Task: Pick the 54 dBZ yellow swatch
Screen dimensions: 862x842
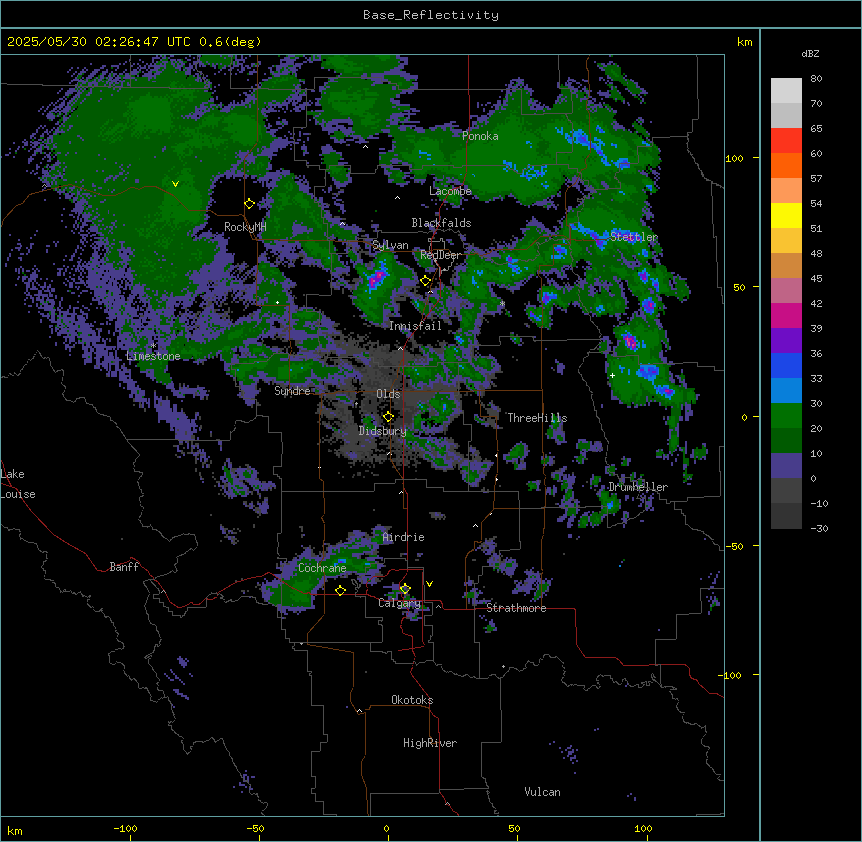Action: click(x=786, y=215)
